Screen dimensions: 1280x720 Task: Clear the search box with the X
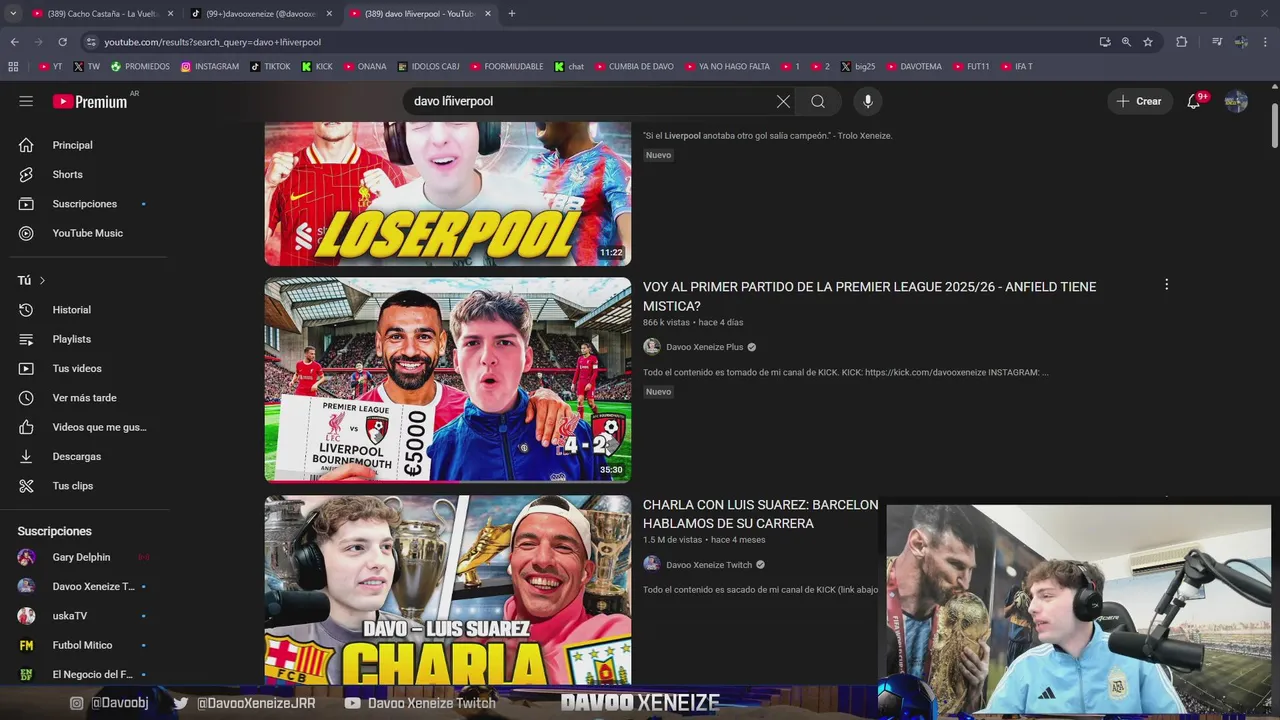[x=783, y=101]
